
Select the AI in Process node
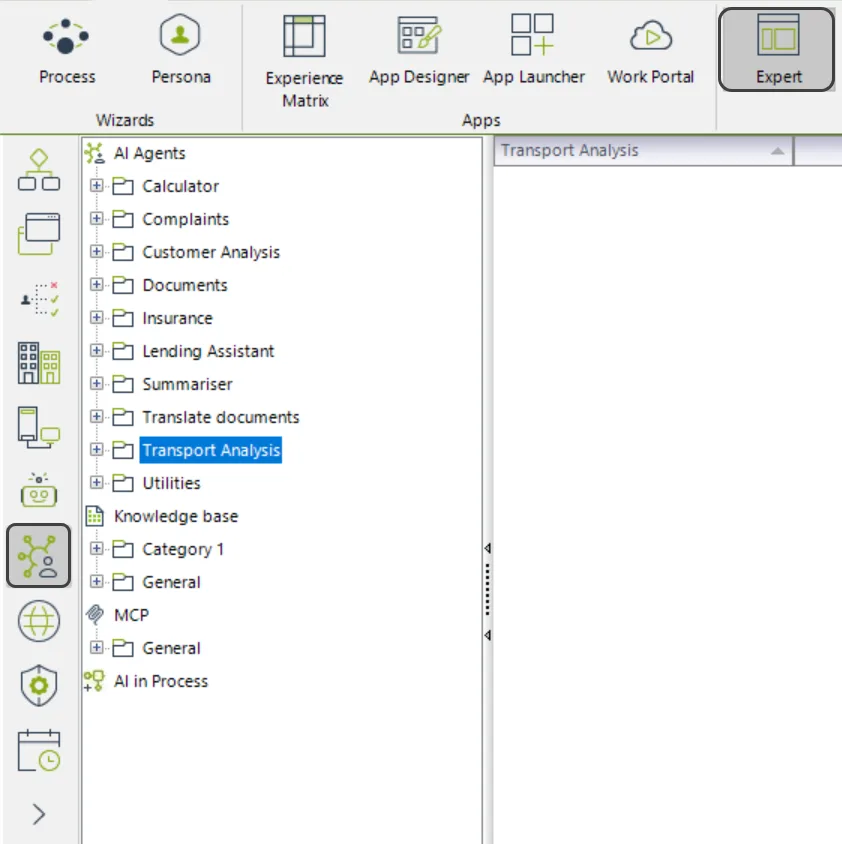(x=160, y=681)
